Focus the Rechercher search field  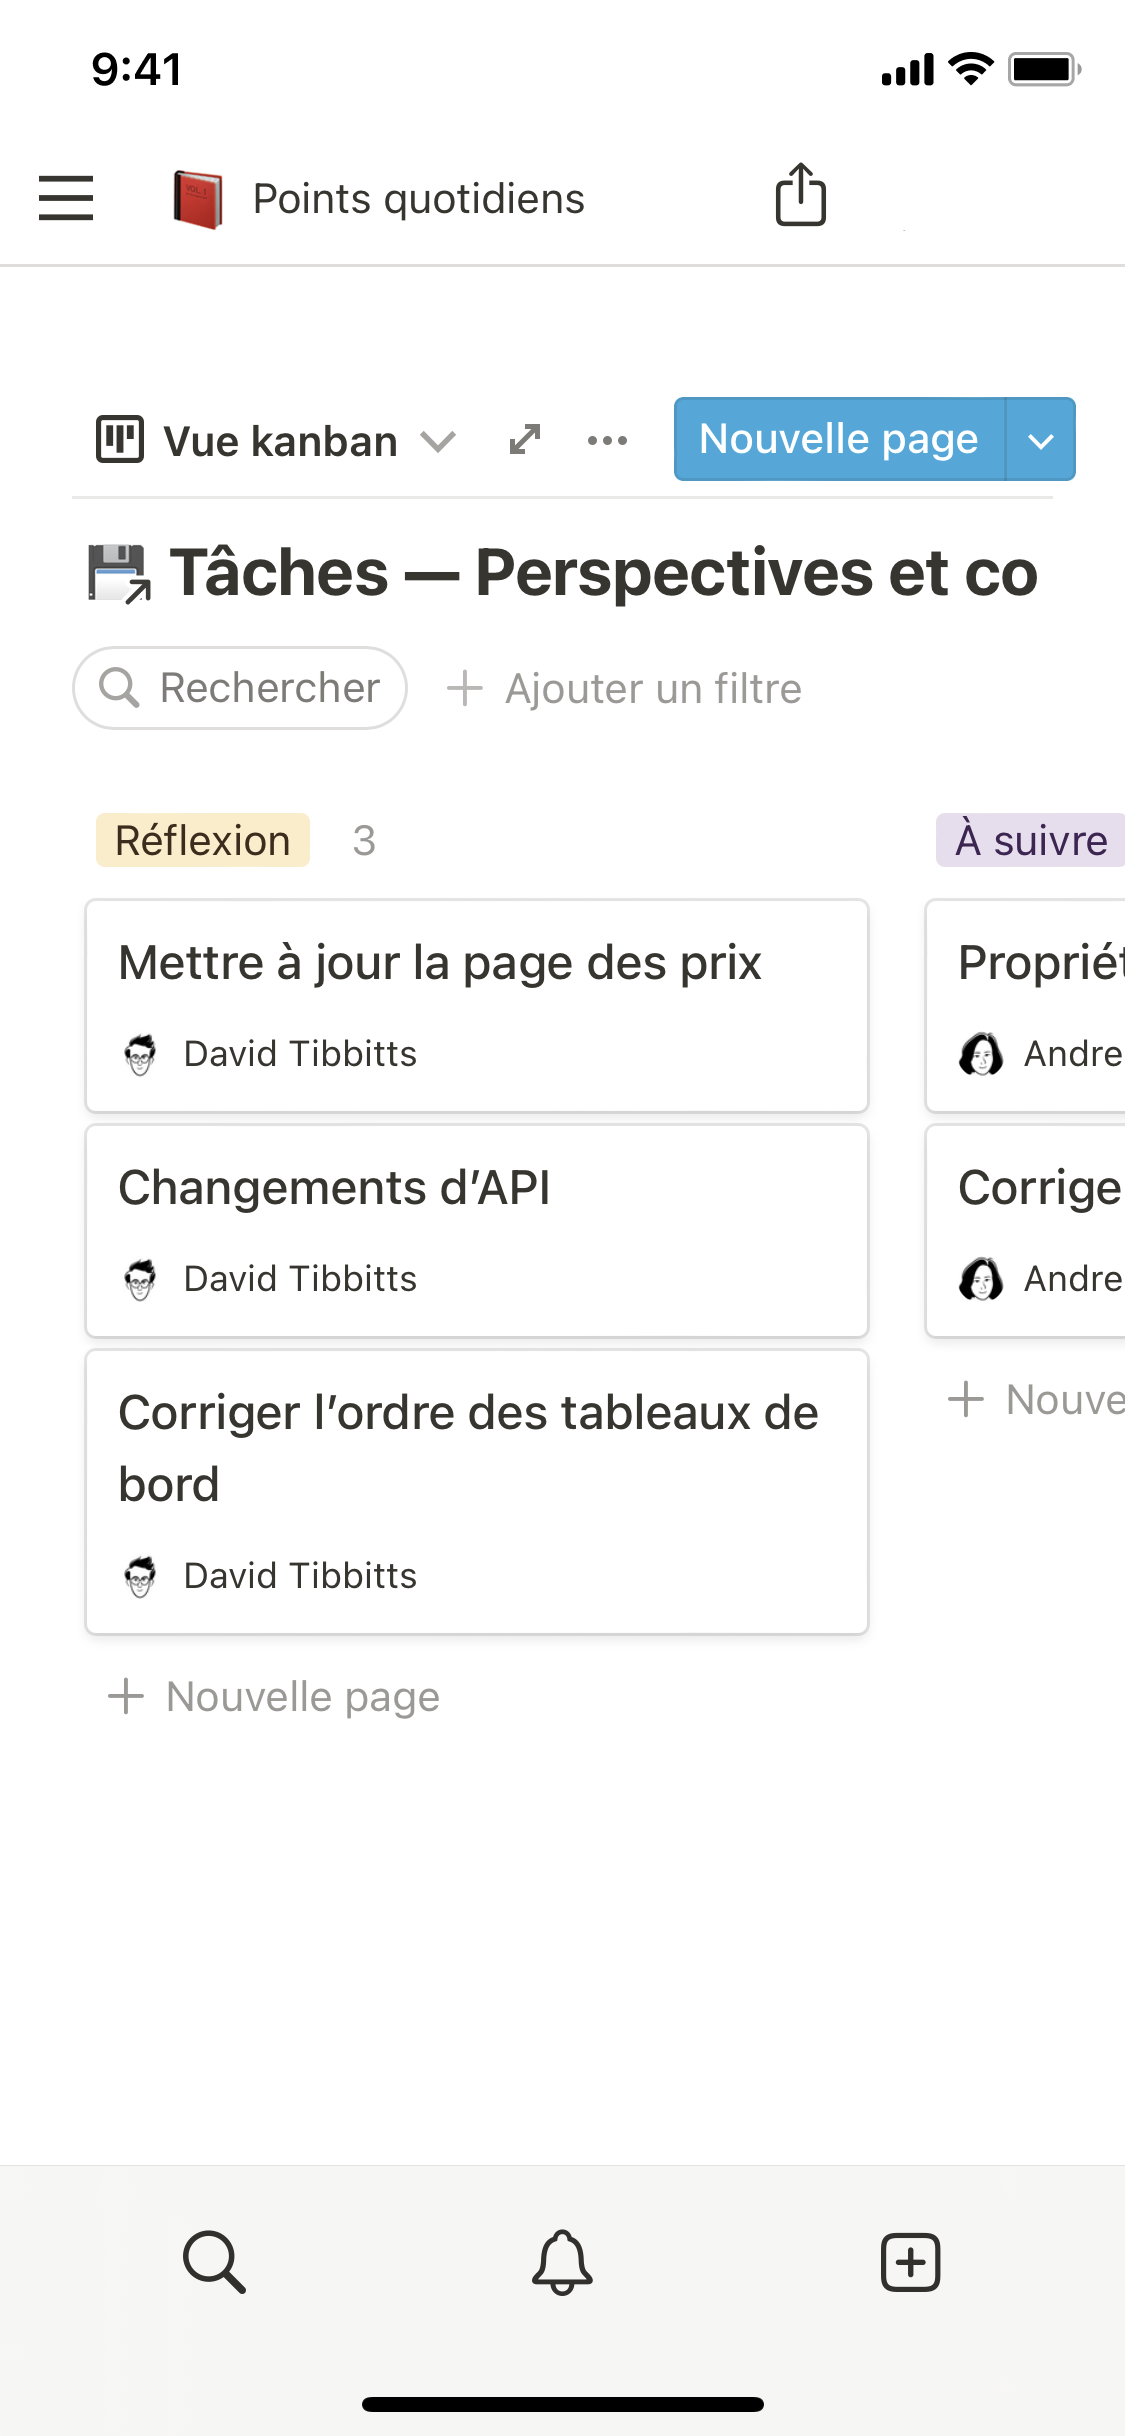point(240,688)
